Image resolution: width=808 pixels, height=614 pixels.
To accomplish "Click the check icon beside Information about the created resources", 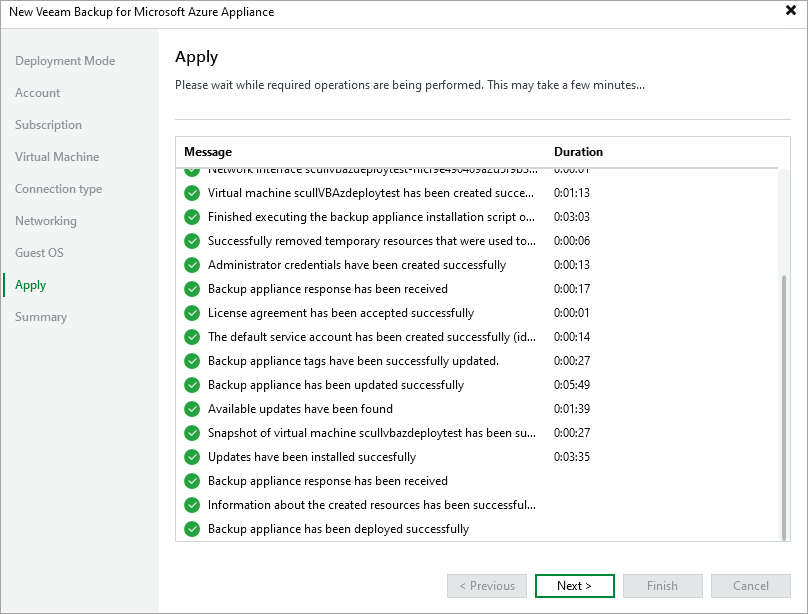I will [192, 505].
